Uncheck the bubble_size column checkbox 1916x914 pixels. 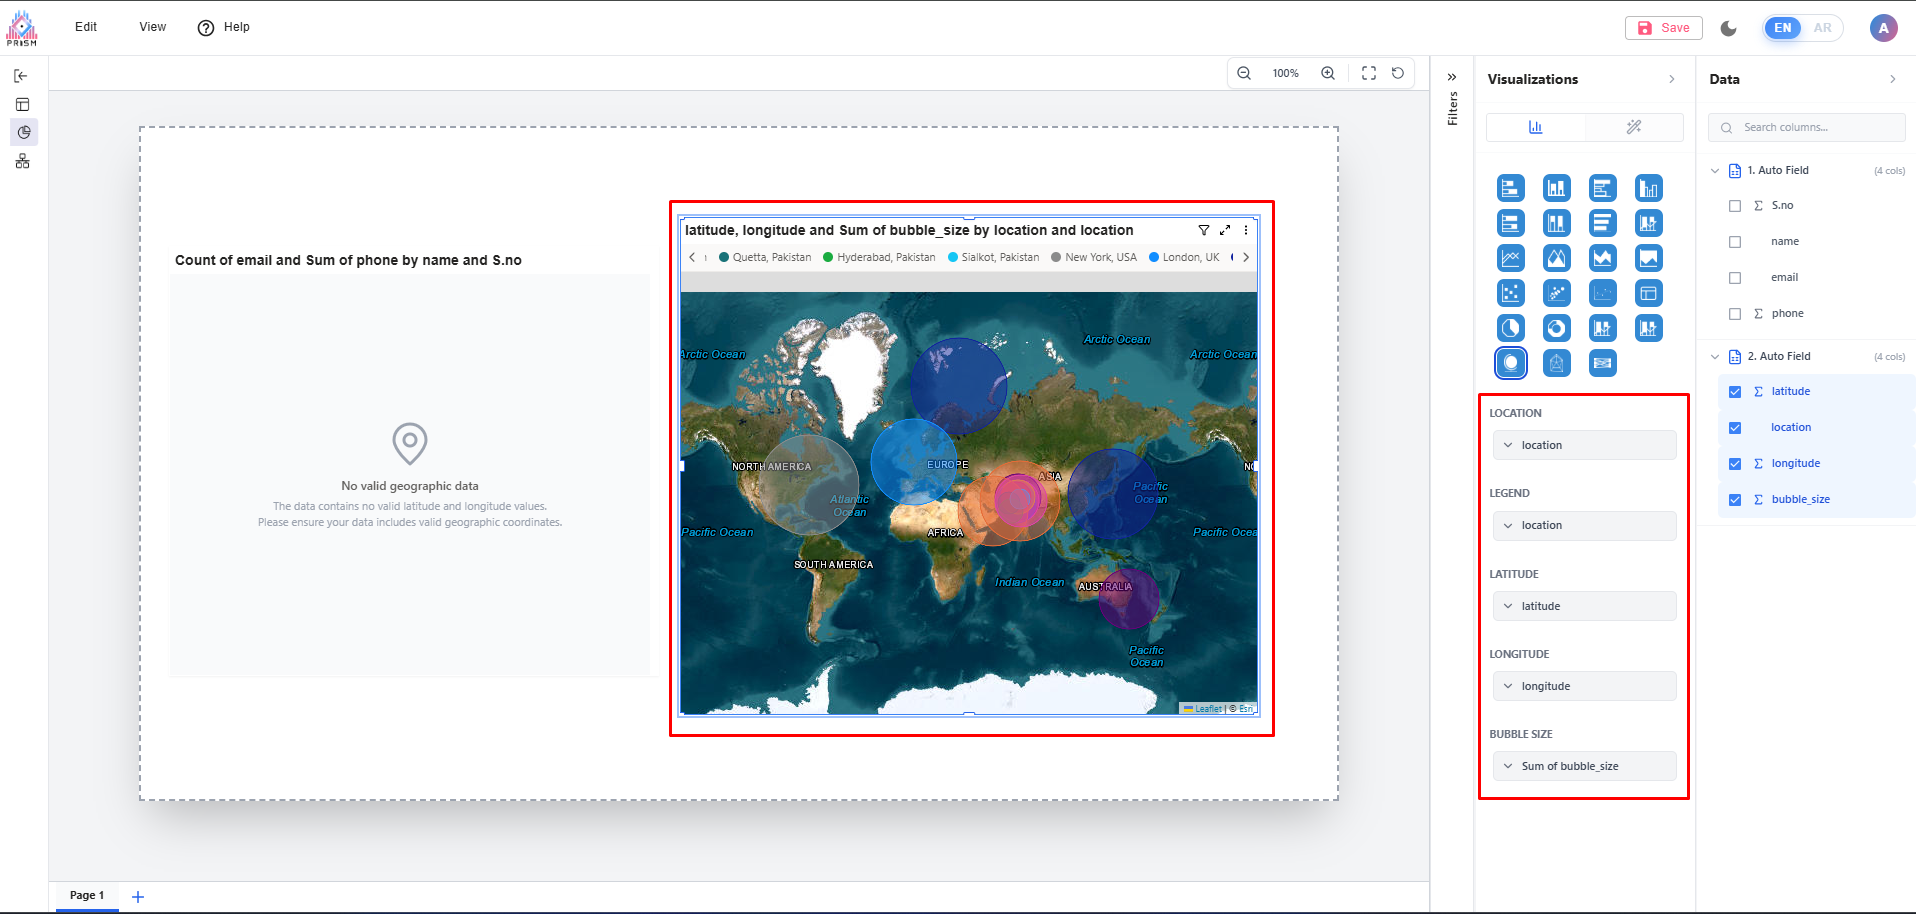pyautogui.click(x=1735, y=500)
